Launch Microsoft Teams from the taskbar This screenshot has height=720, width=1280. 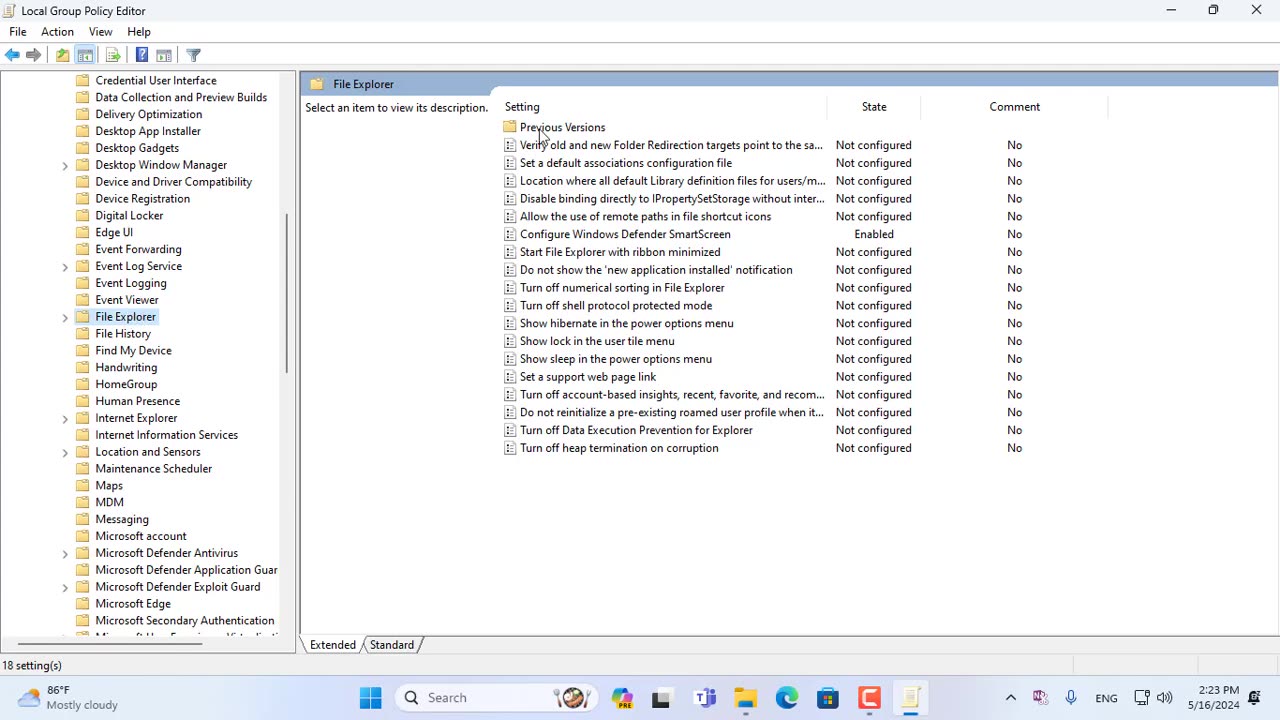pos(706,698)
